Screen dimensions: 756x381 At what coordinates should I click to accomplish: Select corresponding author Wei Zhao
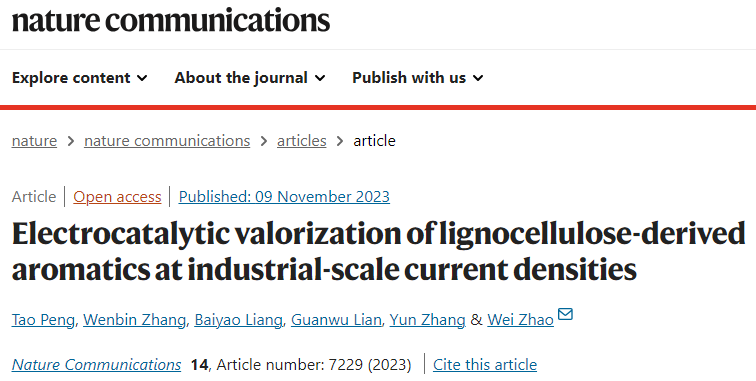(x=520, y=320)
